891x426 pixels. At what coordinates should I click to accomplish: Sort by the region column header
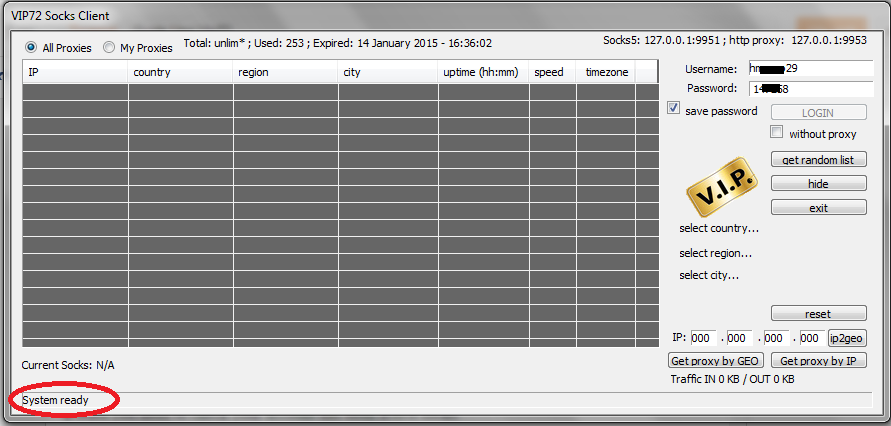pyautogui.click(x=285, y=72)
